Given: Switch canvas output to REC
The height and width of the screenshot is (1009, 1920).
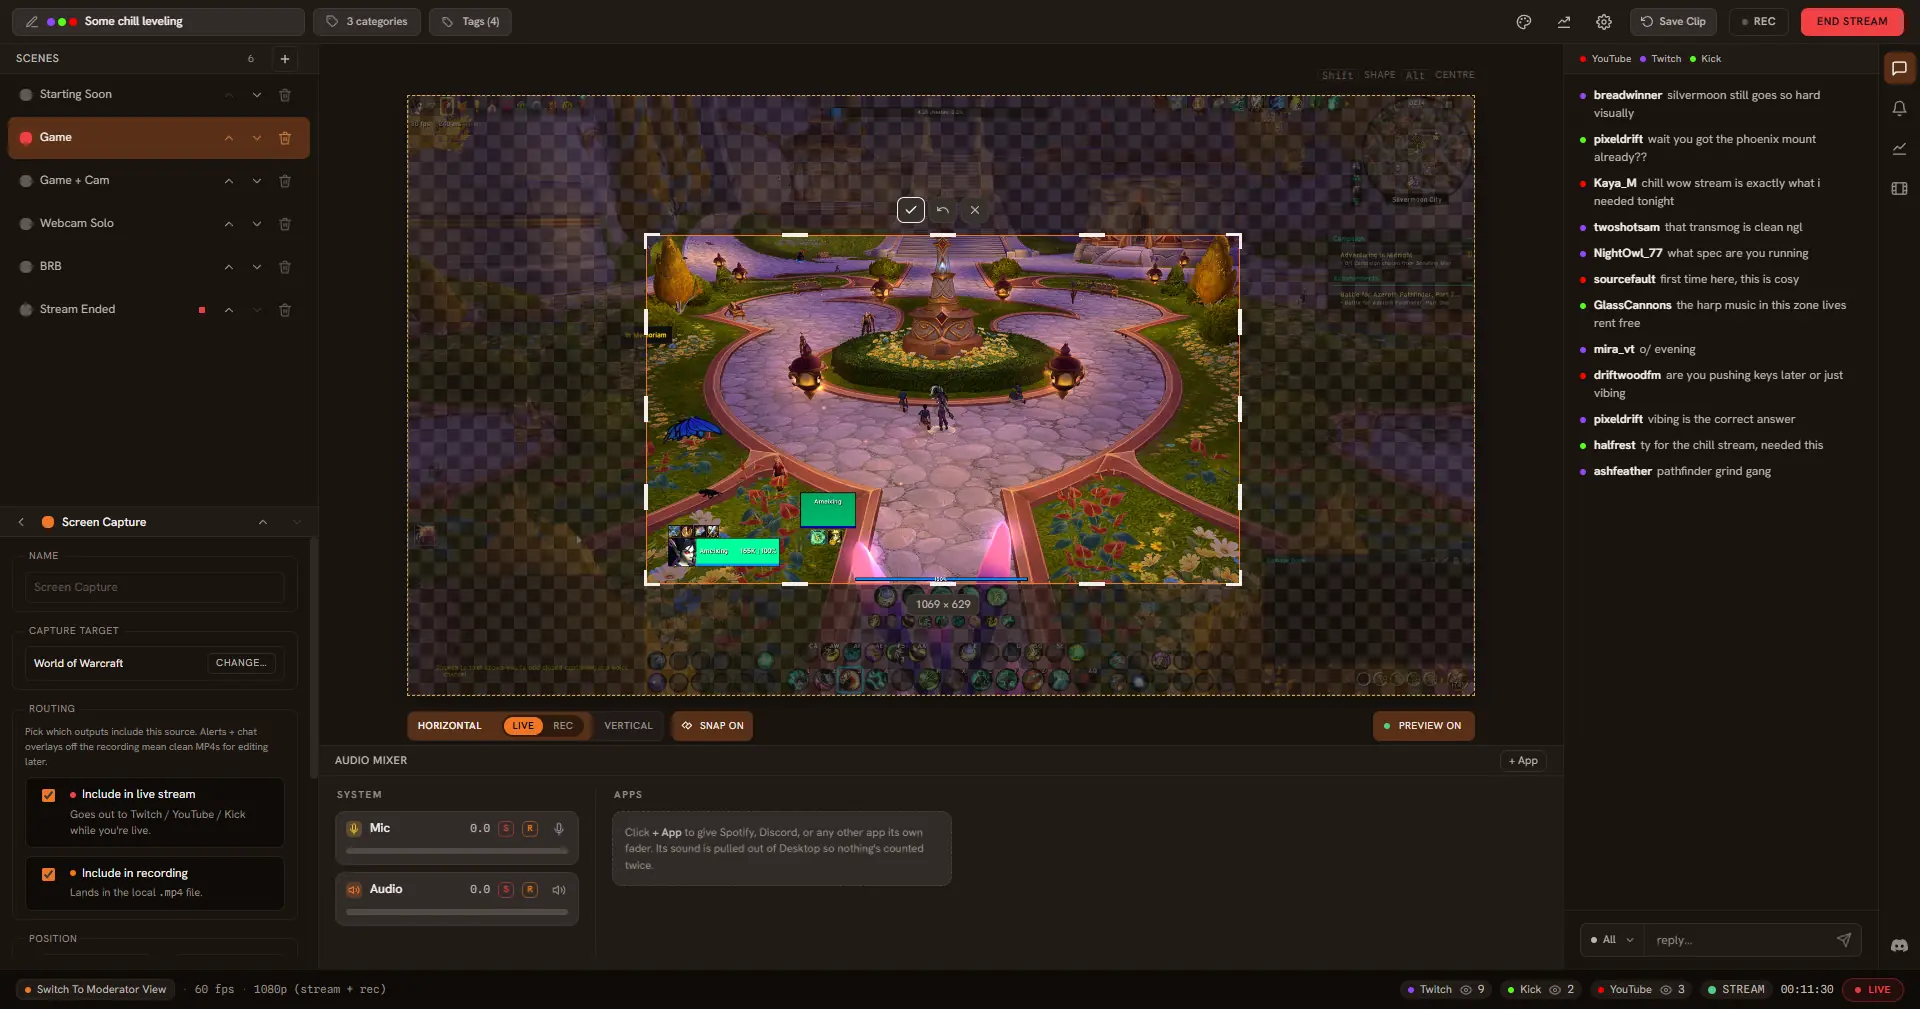Looking at the screenshot, I should (563, 726).
